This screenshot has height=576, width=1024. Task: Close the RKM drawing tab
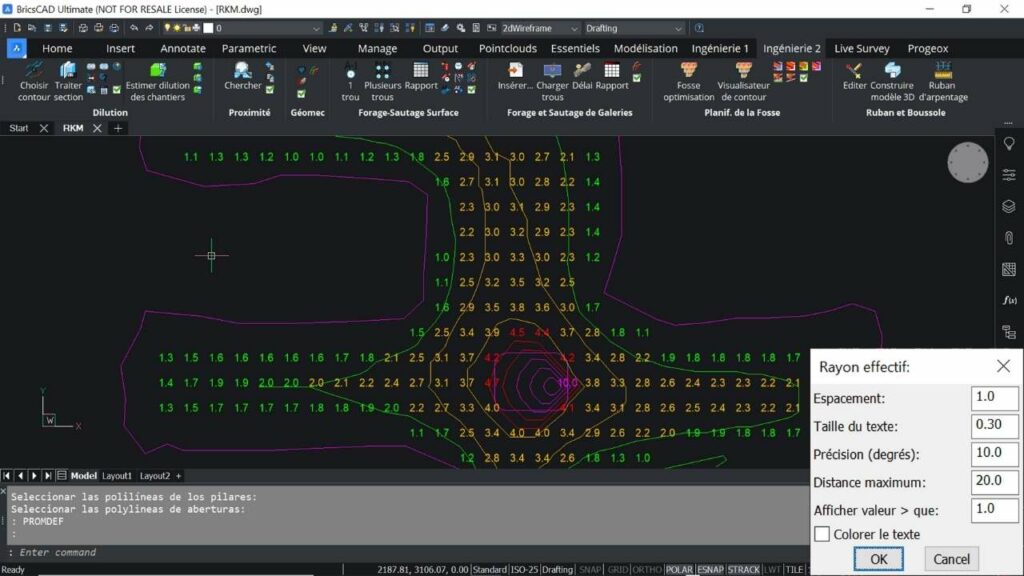pyautogui.click(x=97, y=128)
